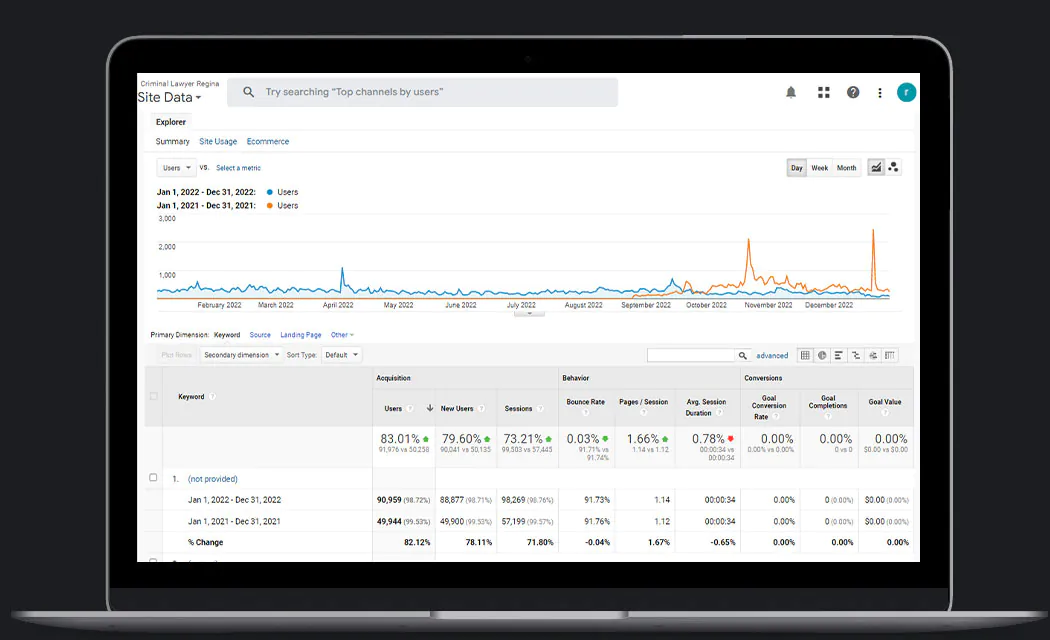Image resolution: width=1050 pixels, height=640 pixels.
Task: Switch to the Site Usage tab
Action: pos(218,142)
